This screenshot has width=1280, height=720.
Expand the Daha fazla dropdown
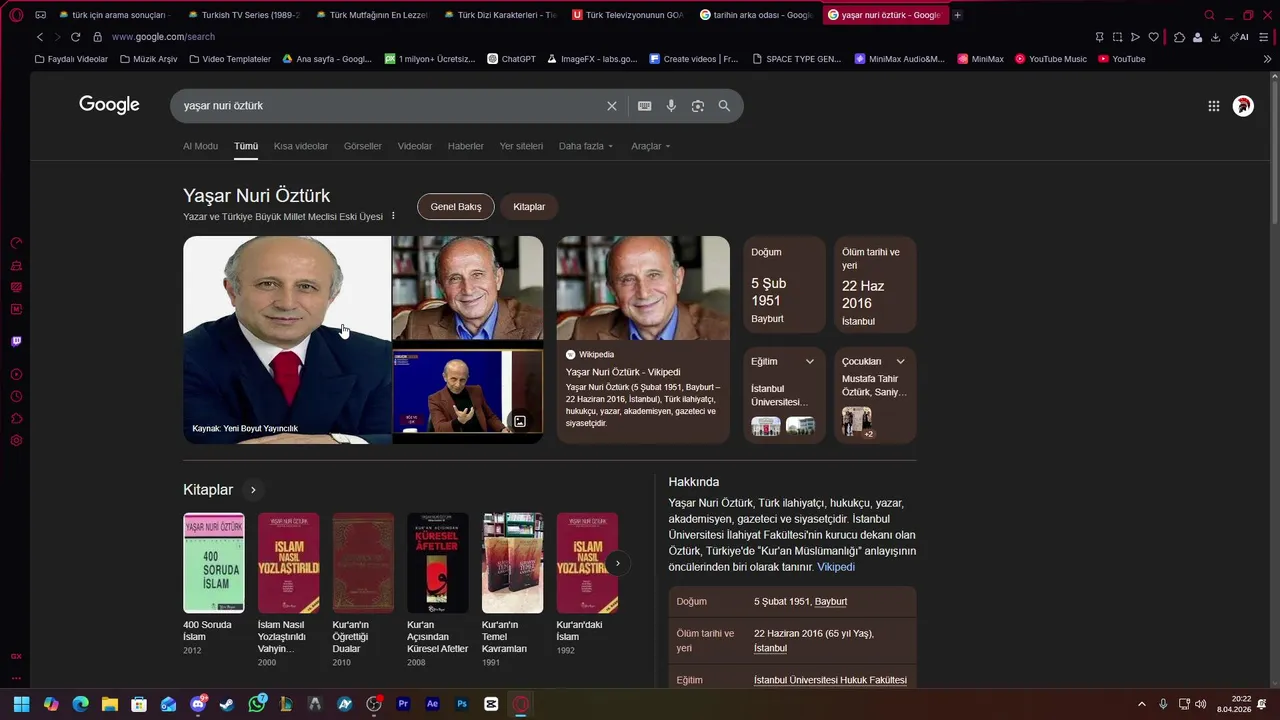(x=586, y=146)
